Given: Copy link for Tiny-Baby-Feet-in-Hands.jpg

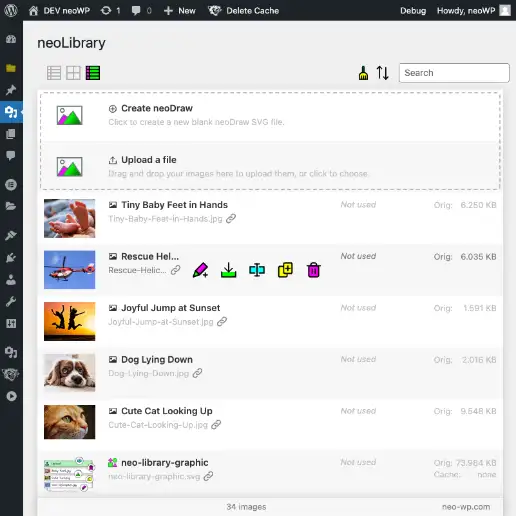Looking at the screenshot, I should [231, 219].
